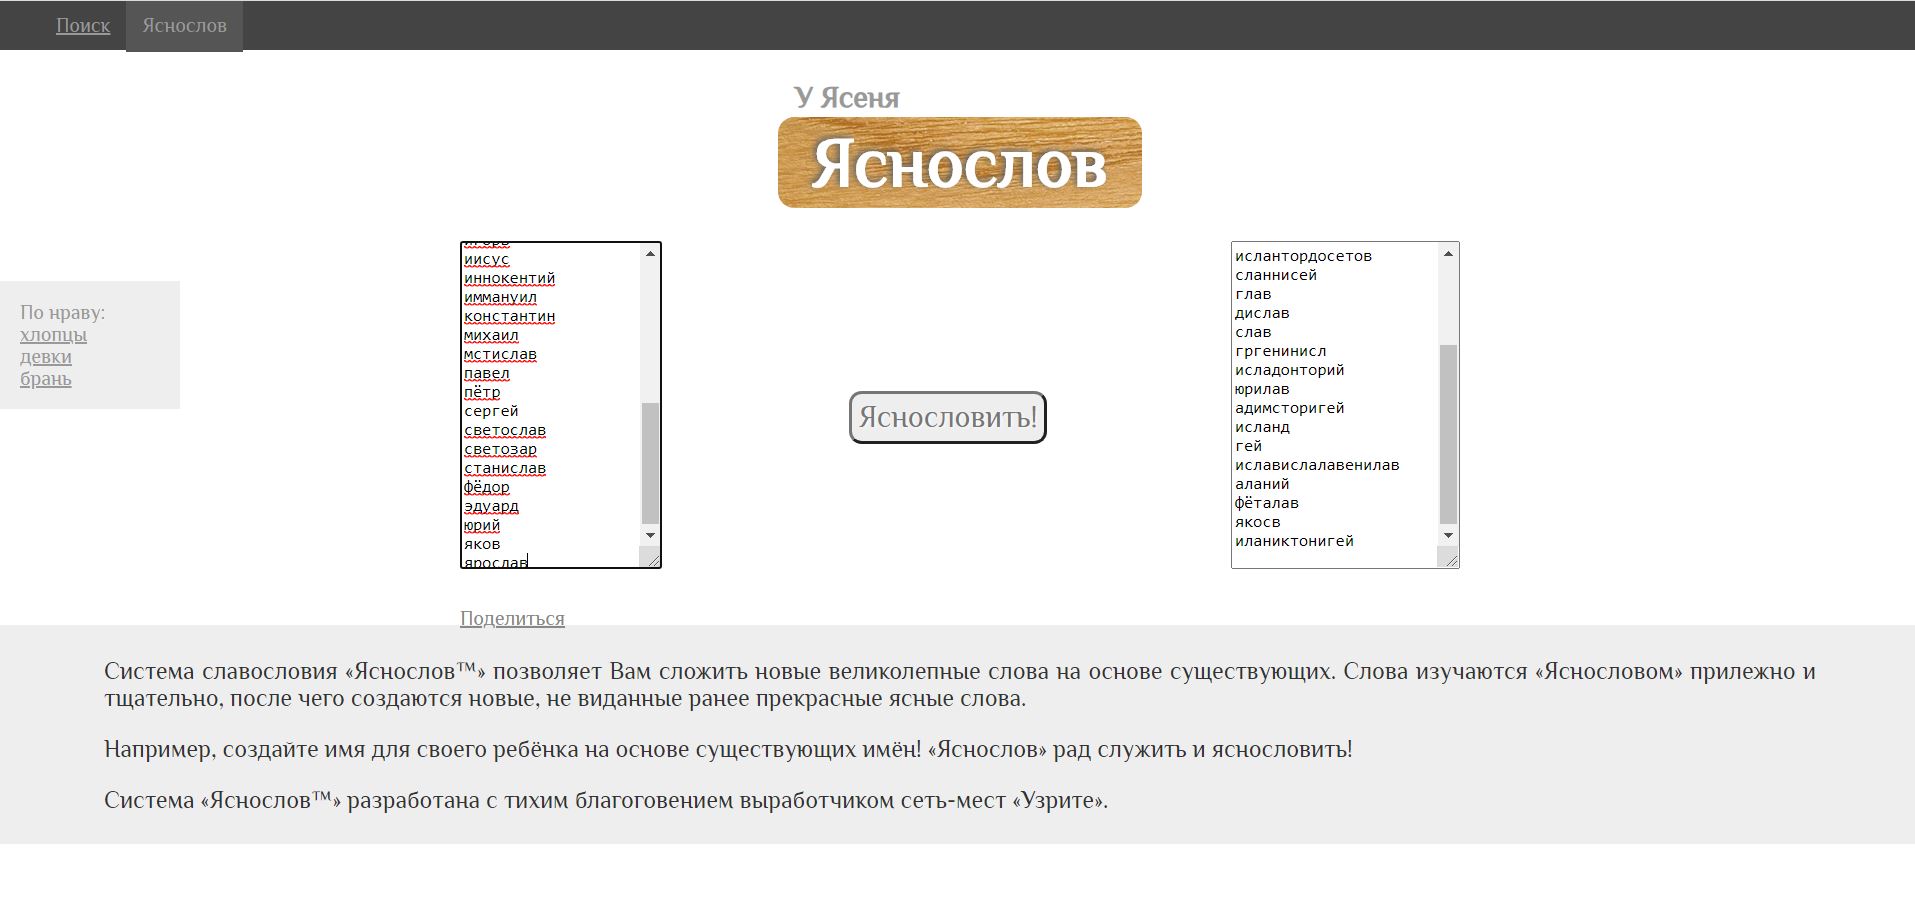Select фёталав in the generated words

[1266, 503]
